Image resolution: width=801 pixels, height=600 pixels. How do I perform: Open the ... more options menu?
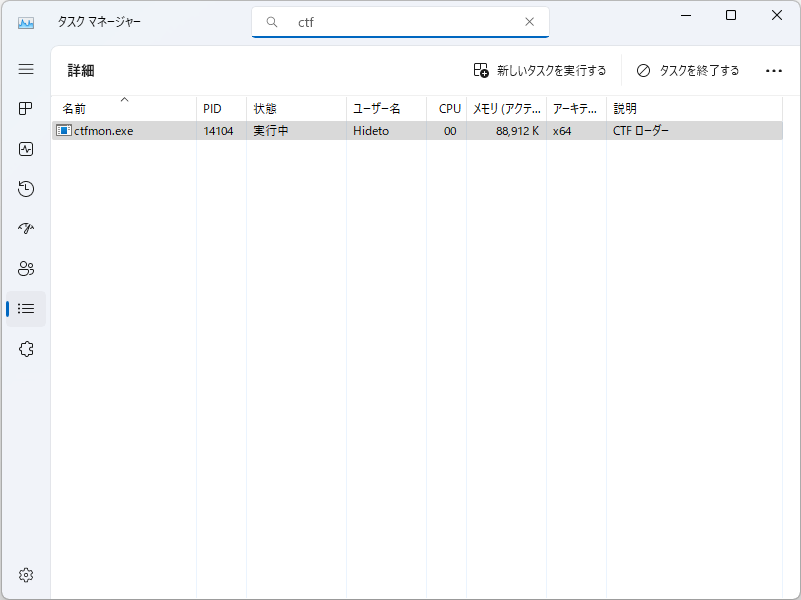pyautogui.click(x=773, y=70)
